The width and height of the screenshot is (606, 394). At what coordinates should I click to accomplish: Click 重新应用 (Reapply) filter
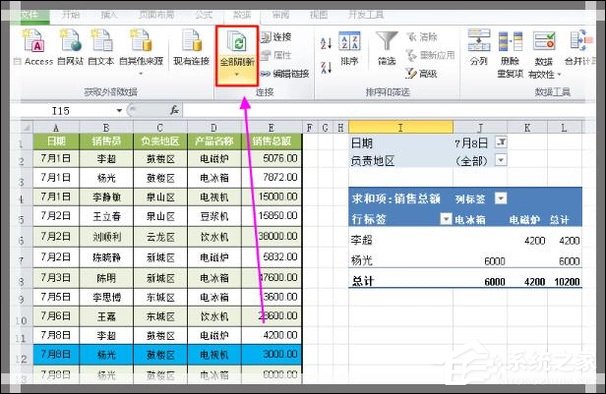pos(430,55)
